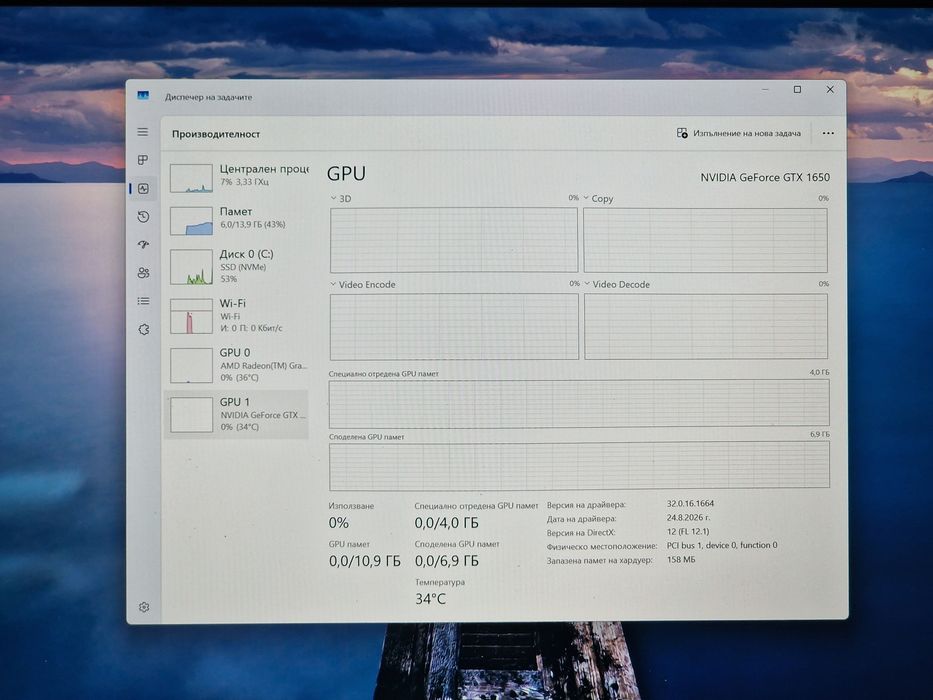The height and width of the screenshot is (700, 933).
Task: Click the dedicated GPU memory graph
Action: click(579, 404)
